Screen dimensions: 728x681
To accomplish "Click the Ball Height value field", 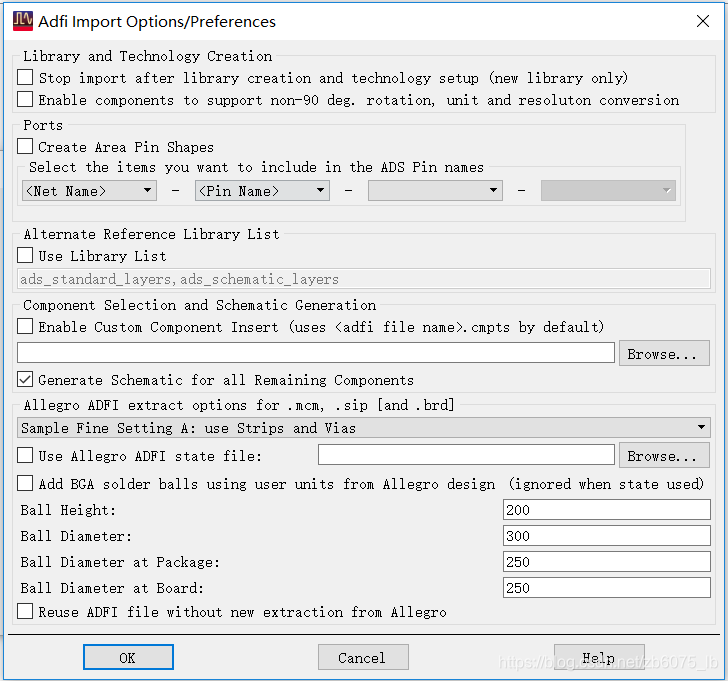I will (x=607, y=510).
